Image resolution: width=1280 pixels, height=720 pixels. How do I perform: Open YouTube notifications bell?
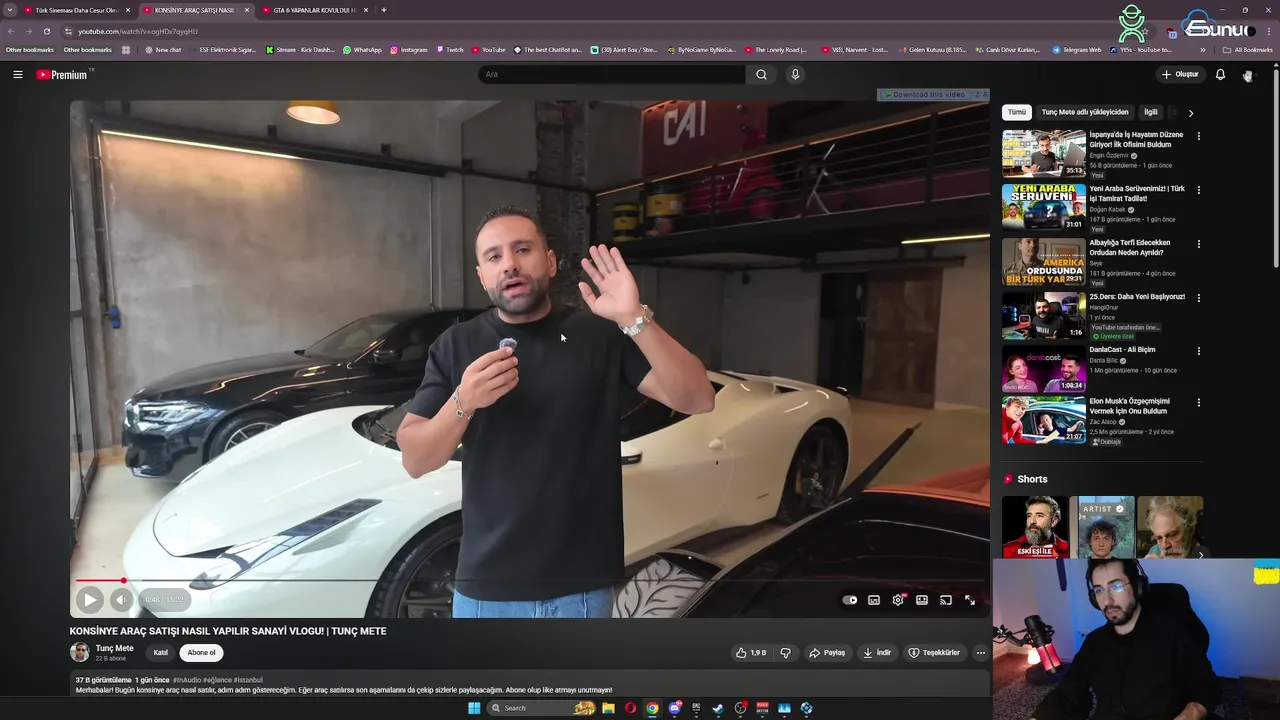[x=1220, y=74]
